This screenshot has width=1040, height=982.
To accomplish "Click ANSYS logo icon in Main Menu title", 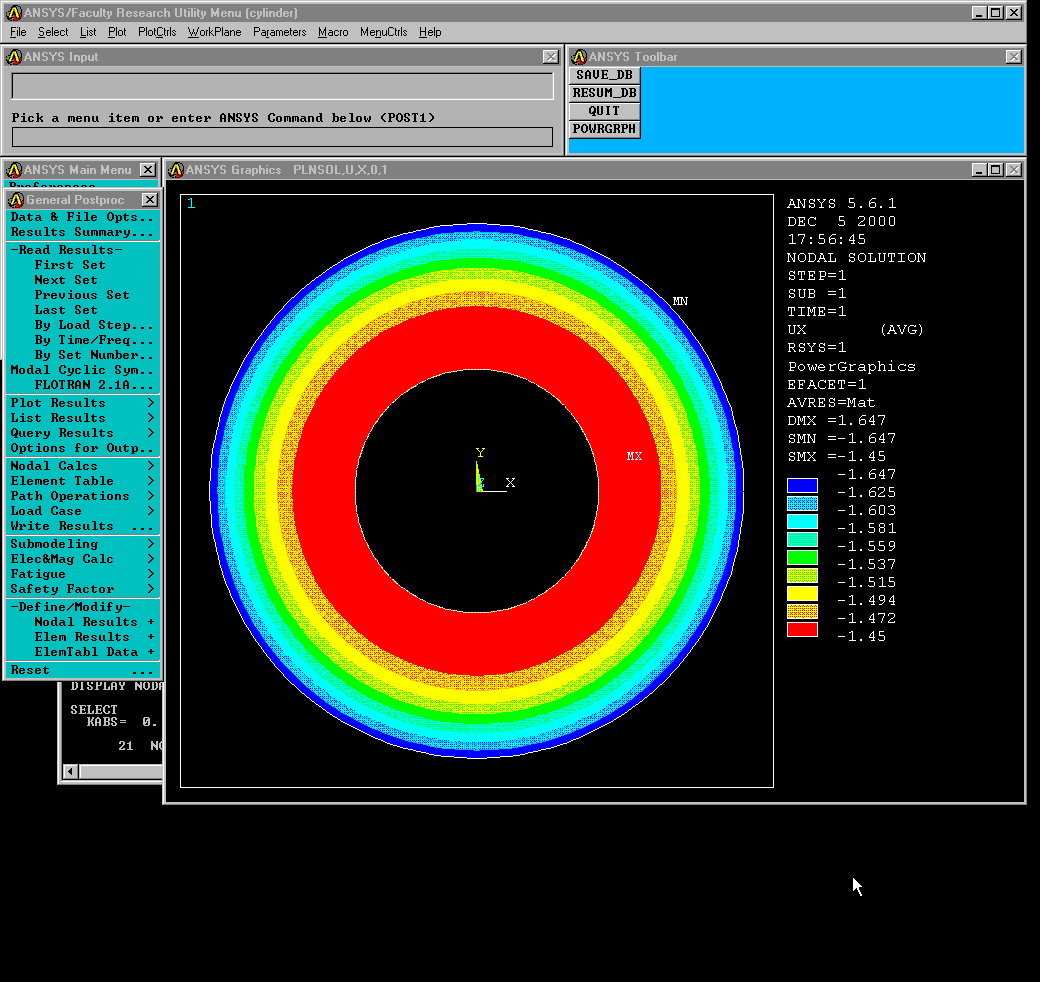I will 14,170.
